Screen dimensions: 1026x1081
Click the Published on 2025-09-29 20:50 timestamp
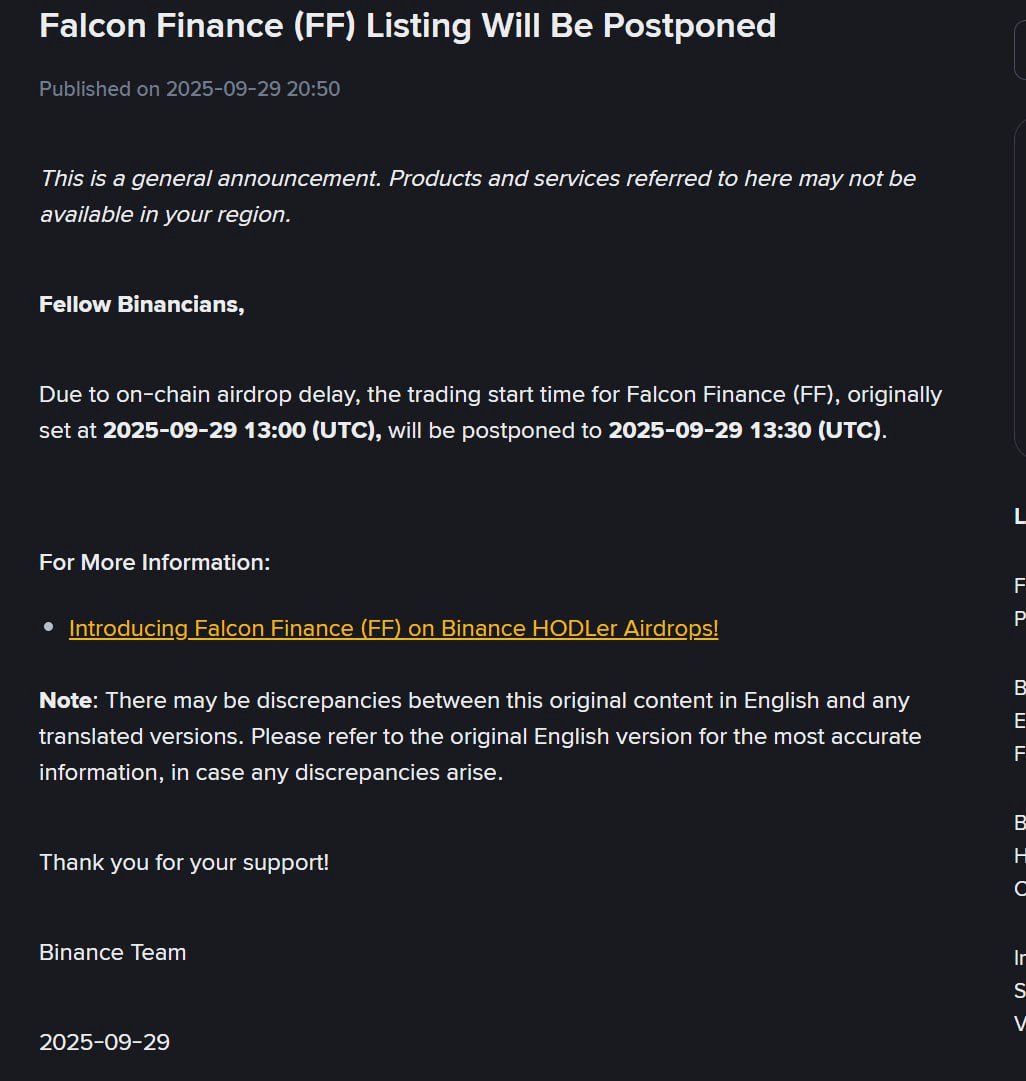pyautogui.click(x=190, y=89)
